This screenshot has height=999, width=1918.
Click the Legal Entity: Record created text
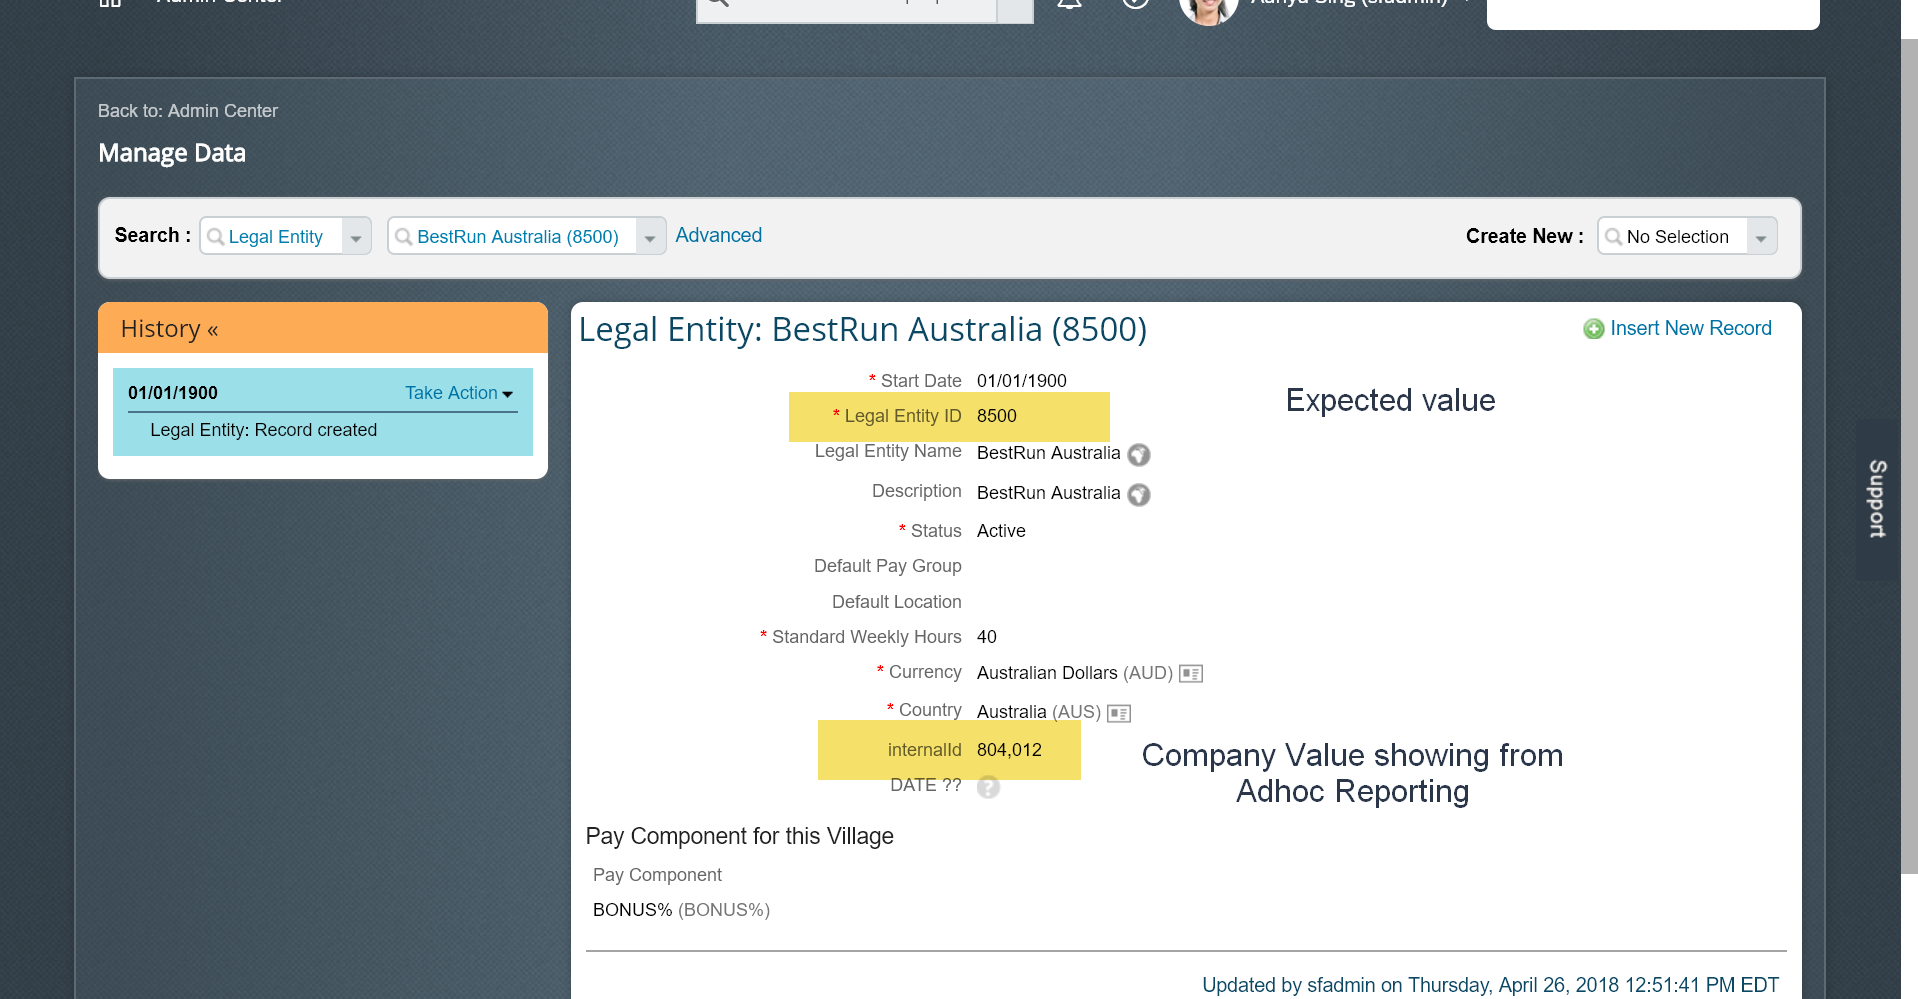[264, 430]
